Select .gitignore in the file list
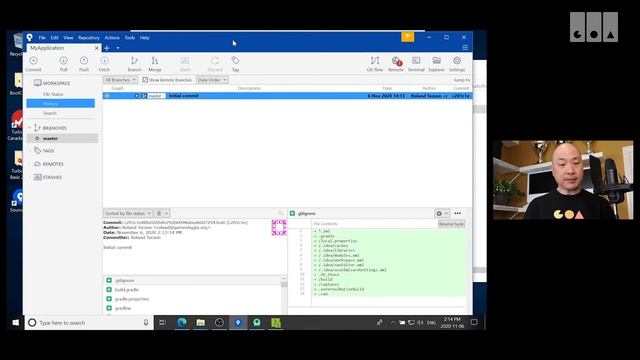This screenshot has width=640, height=360. tap(192, 280)
